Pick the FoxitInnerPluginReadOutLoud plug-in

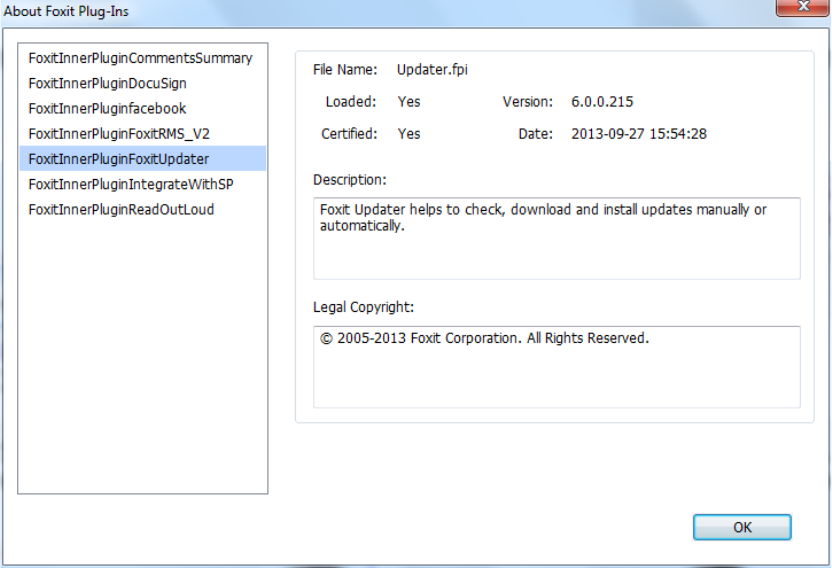[142, 209]
